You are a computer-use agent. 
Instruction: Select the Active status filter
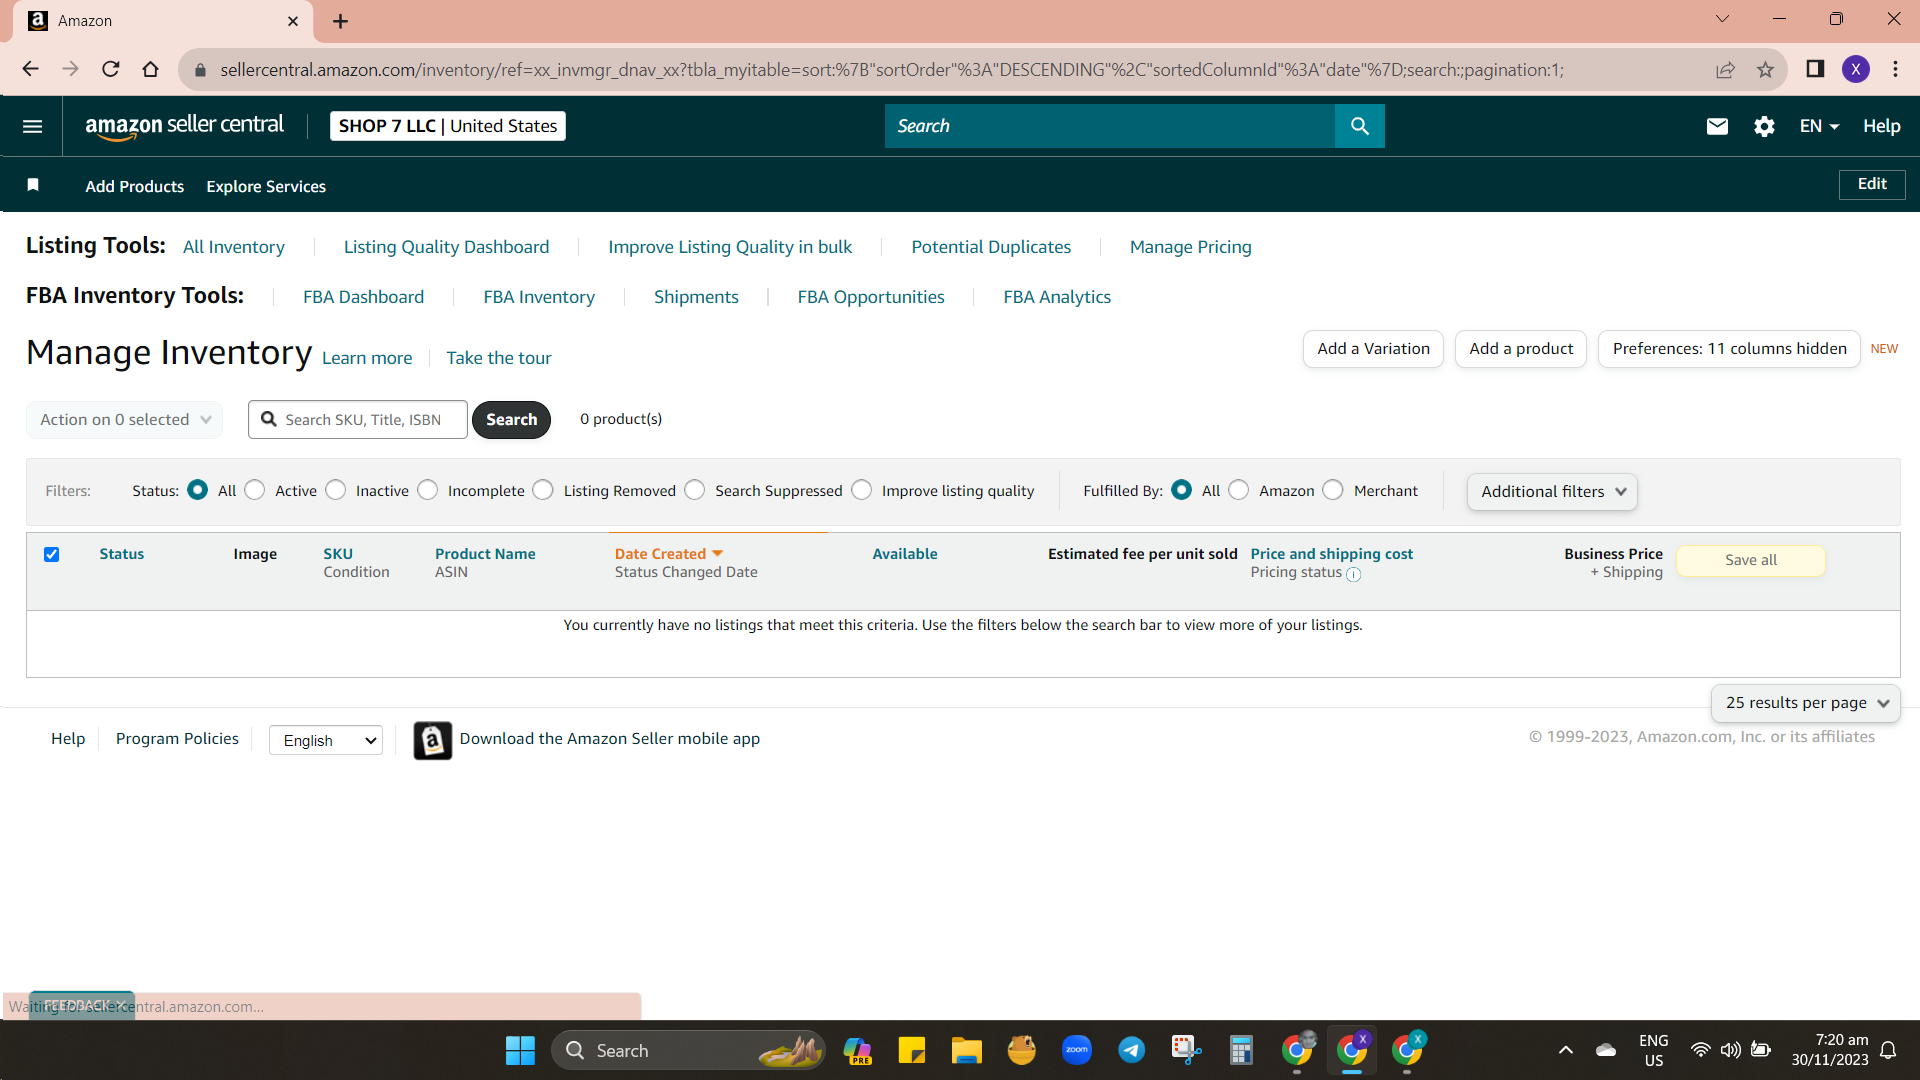click(255, 490)
